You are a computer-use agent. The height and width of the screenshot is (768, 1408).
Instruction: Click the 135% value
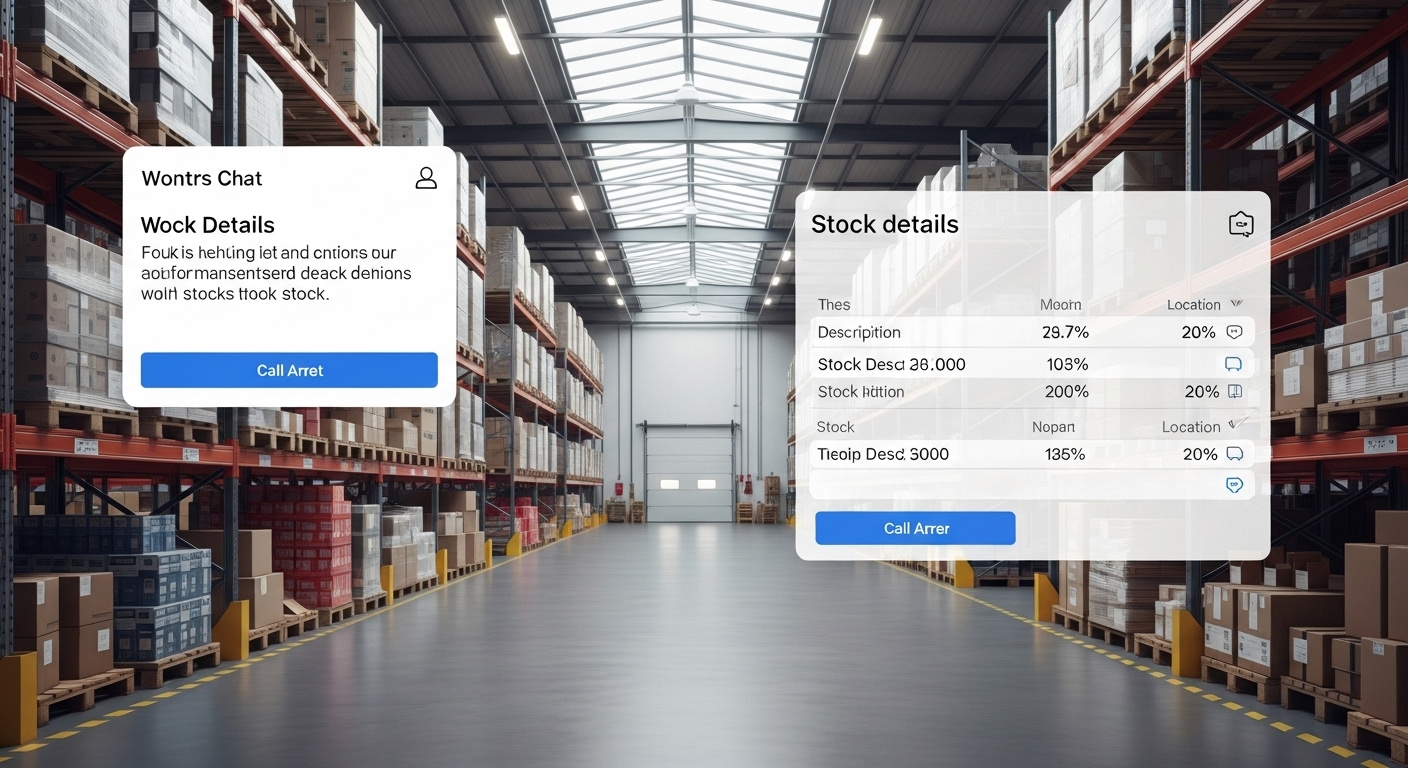tap(1065, 454)
